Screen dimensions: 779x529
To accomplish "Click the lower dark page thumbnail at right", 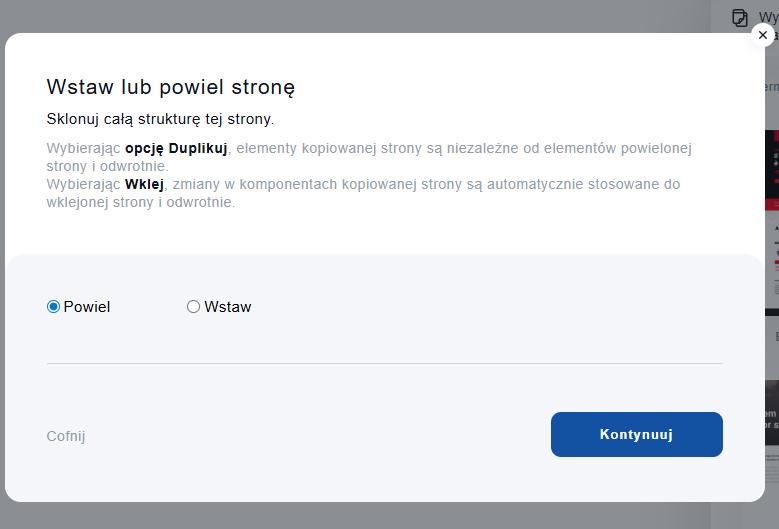I will pos(772,412).
